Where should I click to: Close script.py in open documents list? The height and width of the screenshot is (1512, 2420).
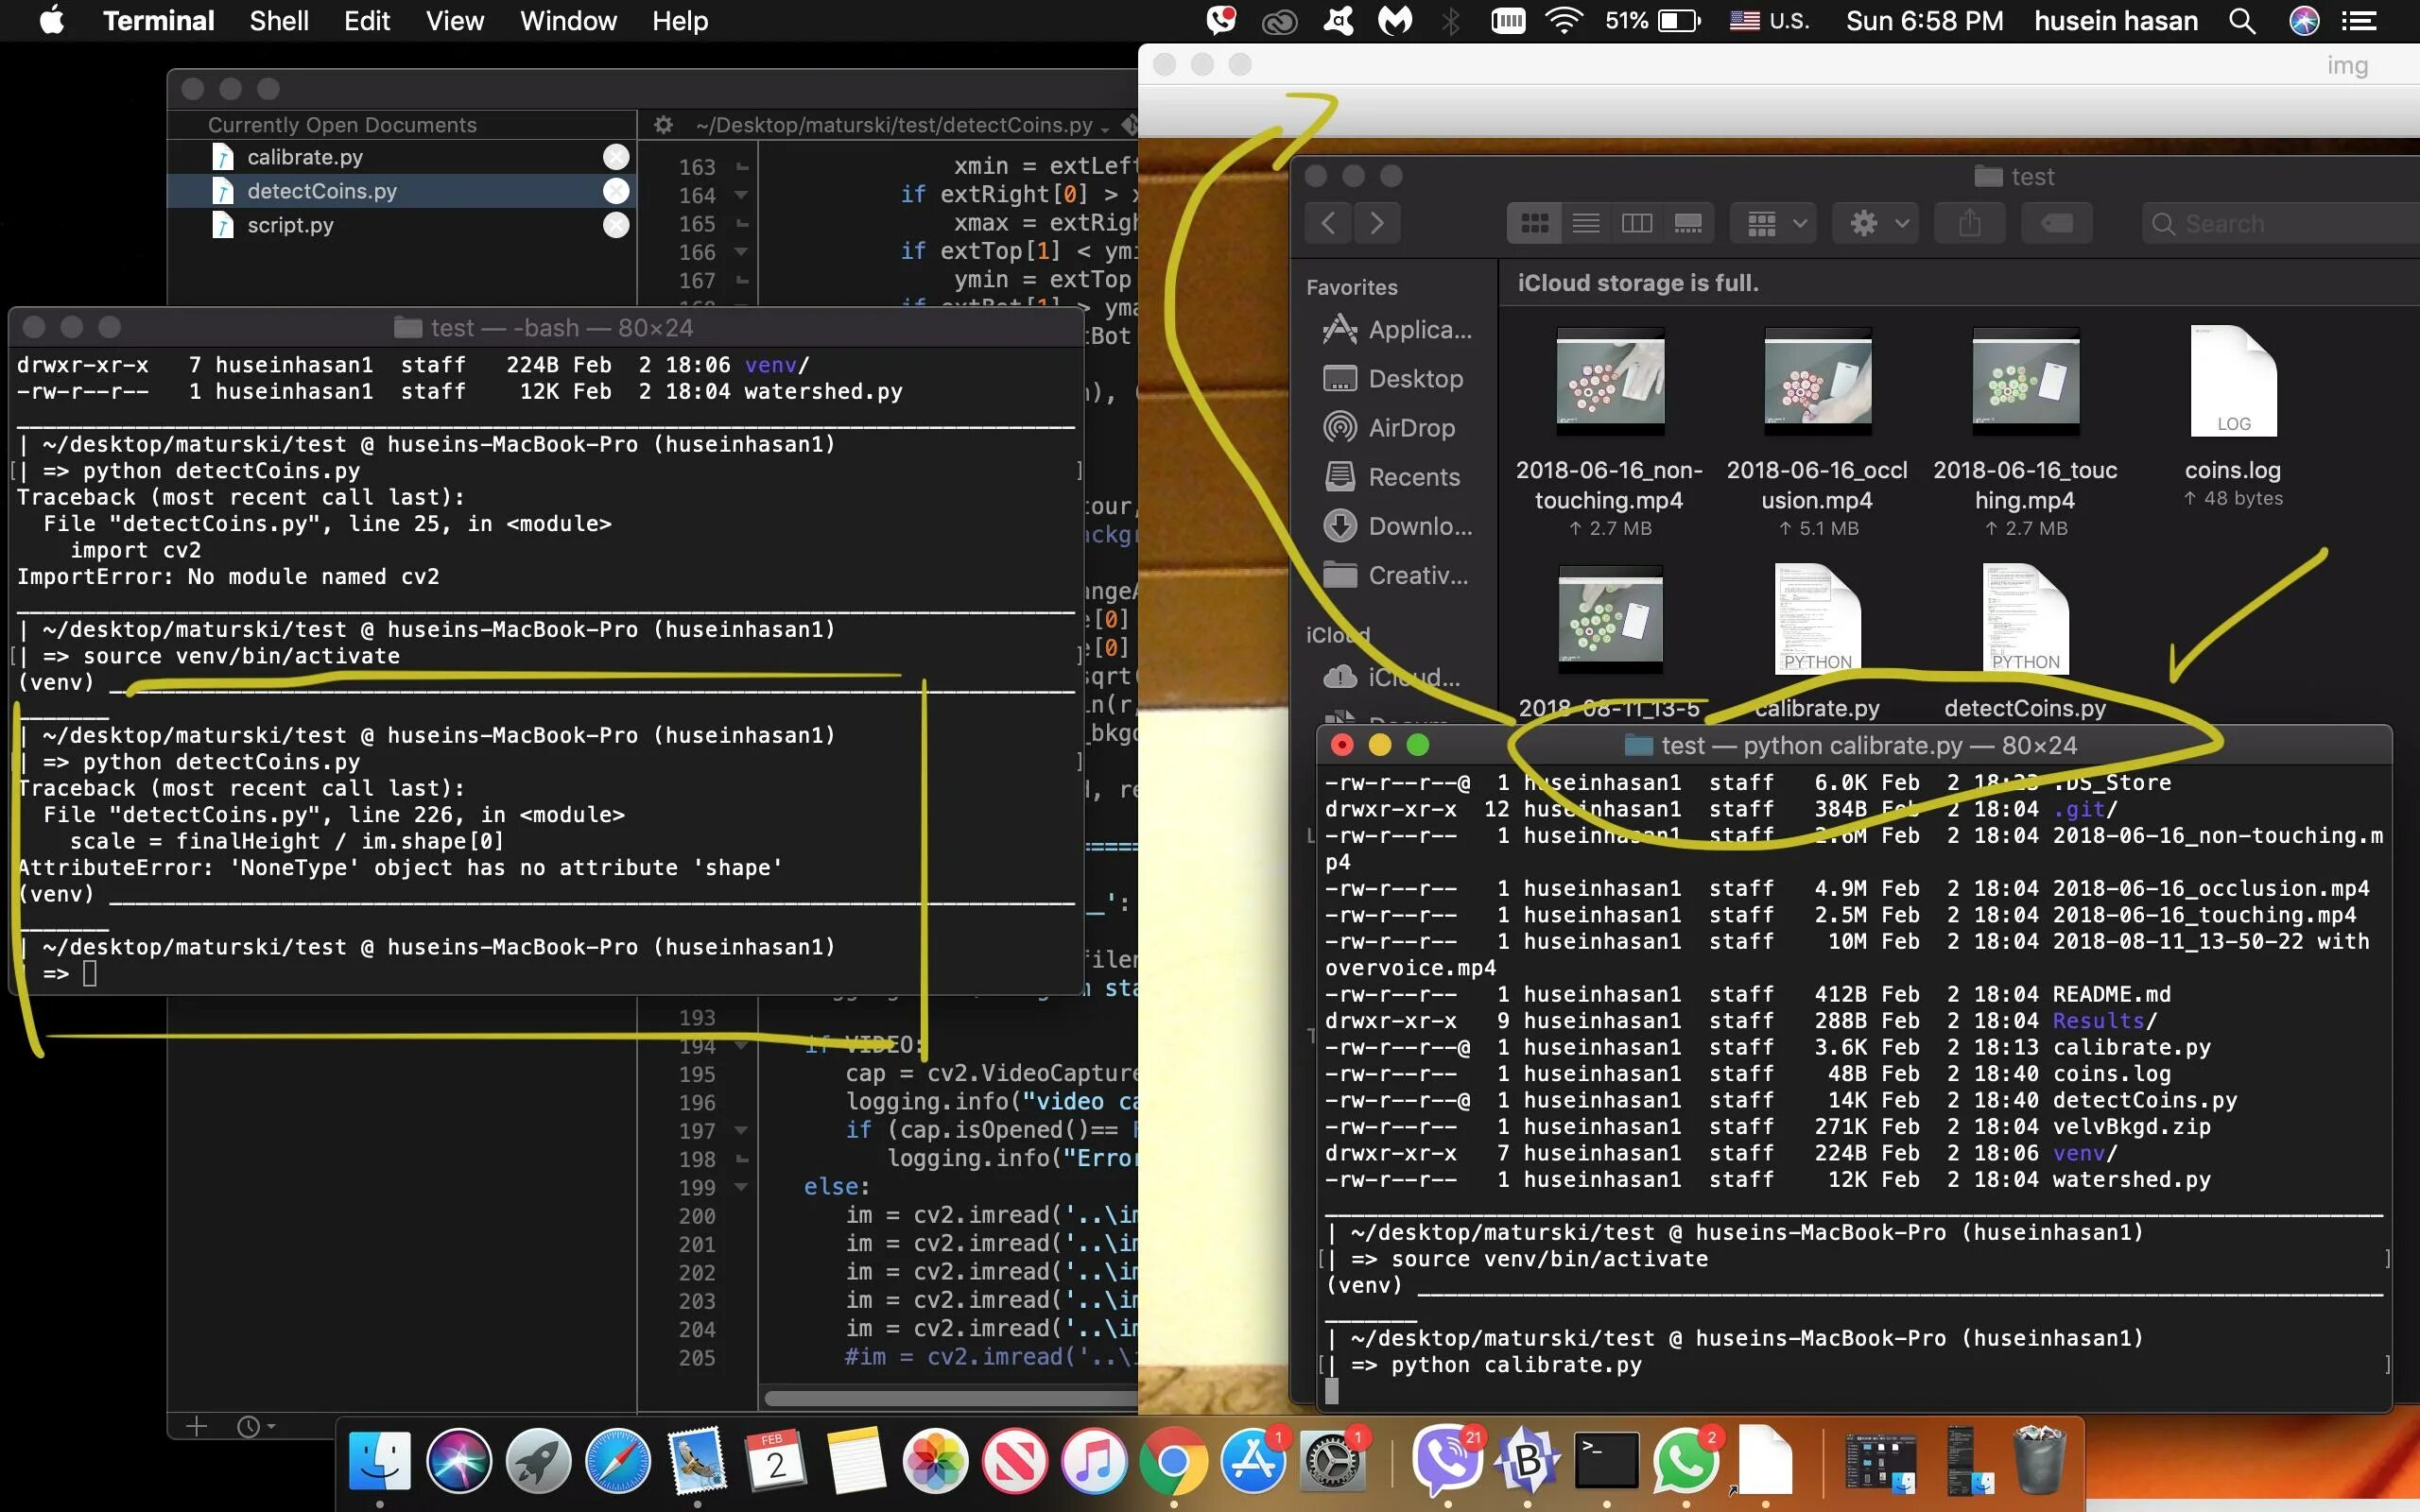coord(616,225)
